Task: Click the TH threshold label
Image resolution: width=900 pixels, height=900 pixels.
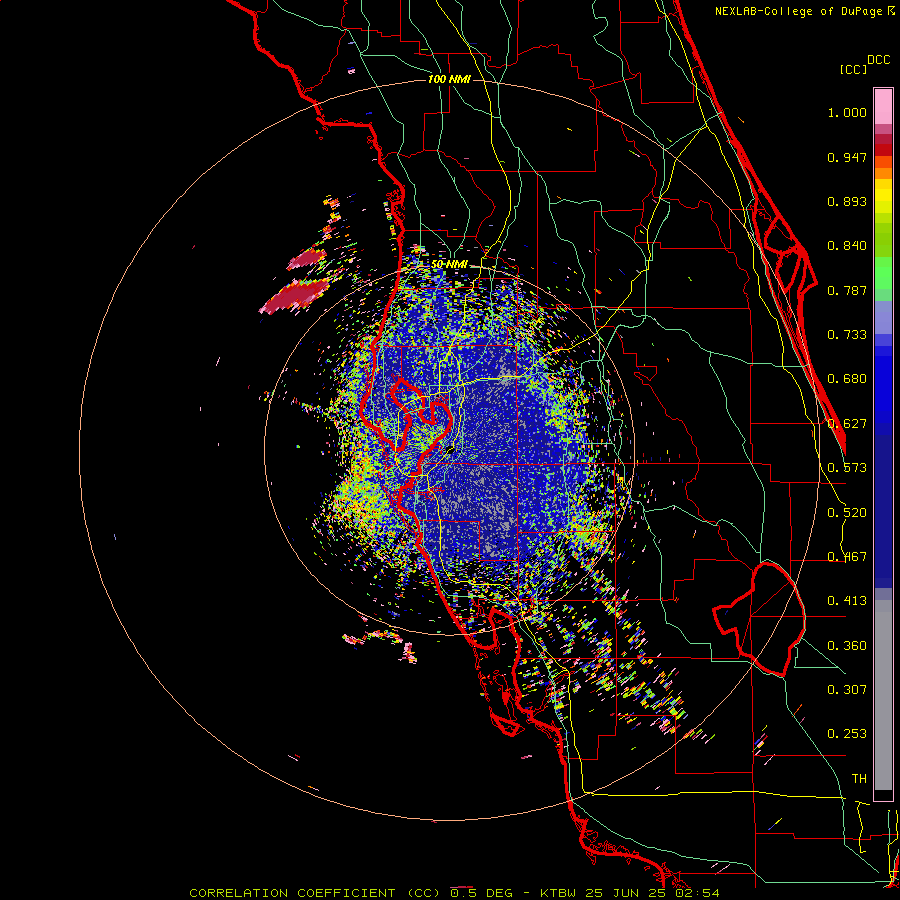Action: point(859,778)
